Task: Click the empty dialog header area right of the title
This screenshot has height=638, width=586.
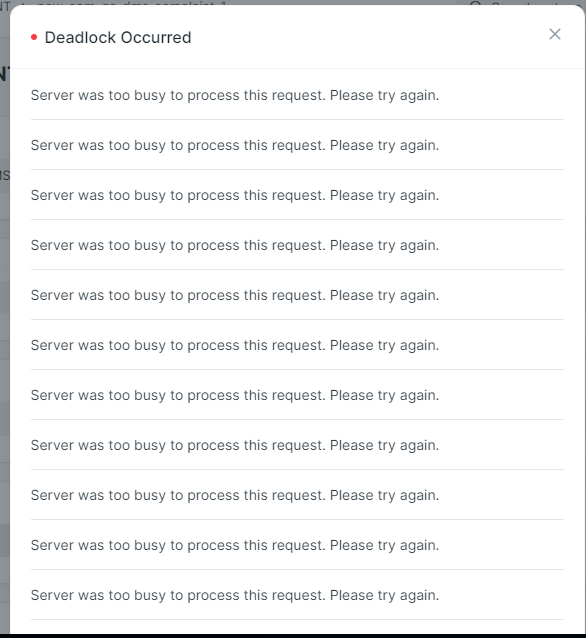Action: [366, 37]
